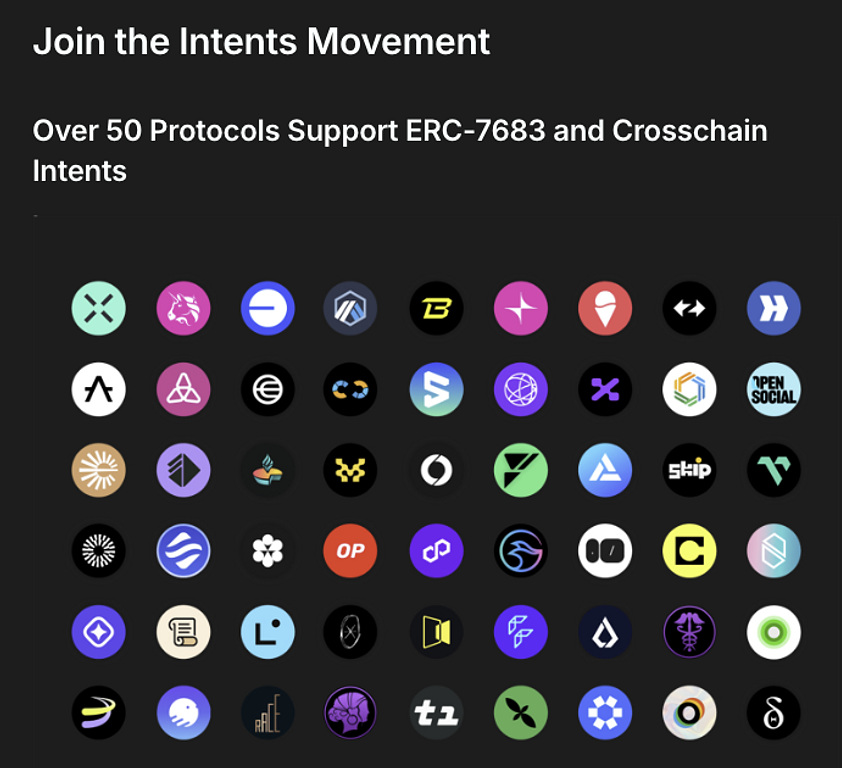Viewport: 842px width, 768px height.
Task: Click the cream Scroll logo
Action: tap(183, 632)
